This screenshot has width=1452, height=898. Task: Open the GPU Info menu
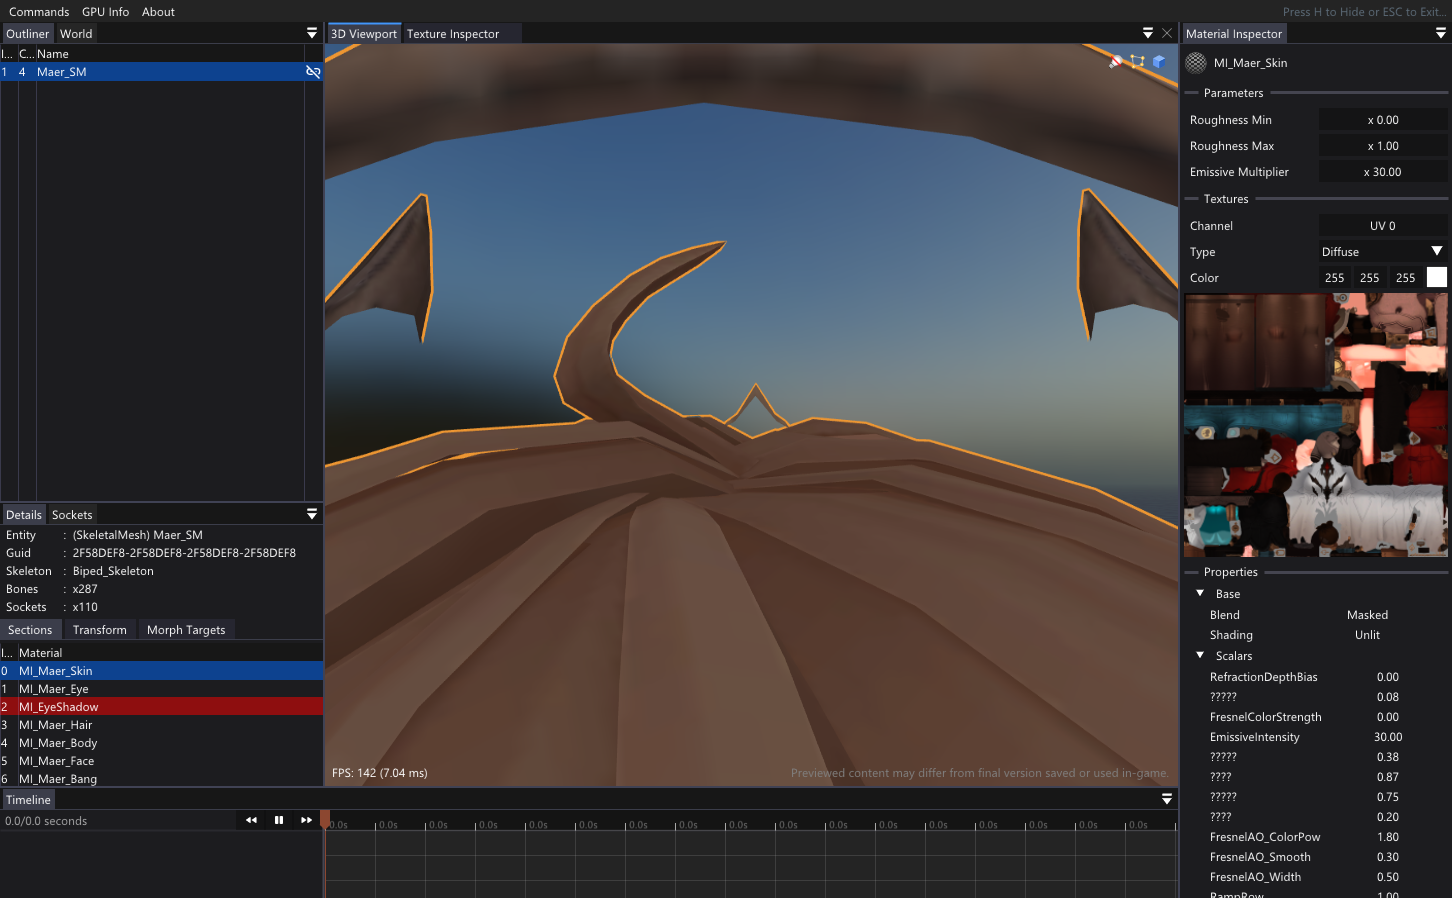click(x=105, y=12)
